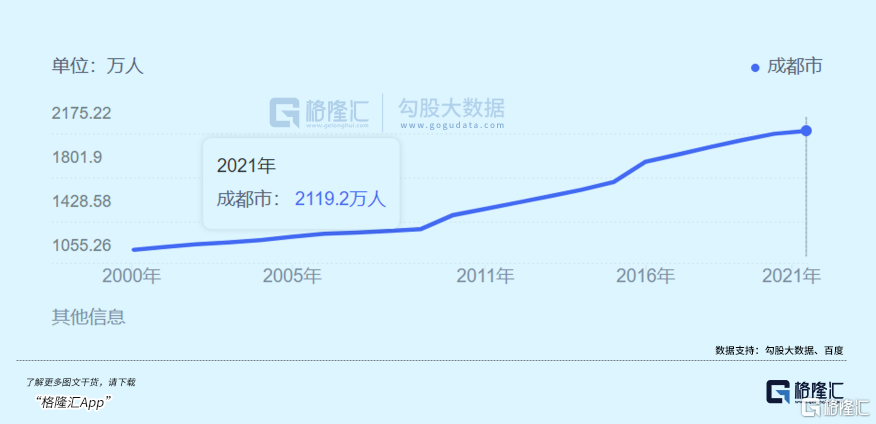The width and height of the screenshot is (876, 424).
Task: Click the “格隆汇App” download text
Action: pyautogui.click(x=73, y=402)
